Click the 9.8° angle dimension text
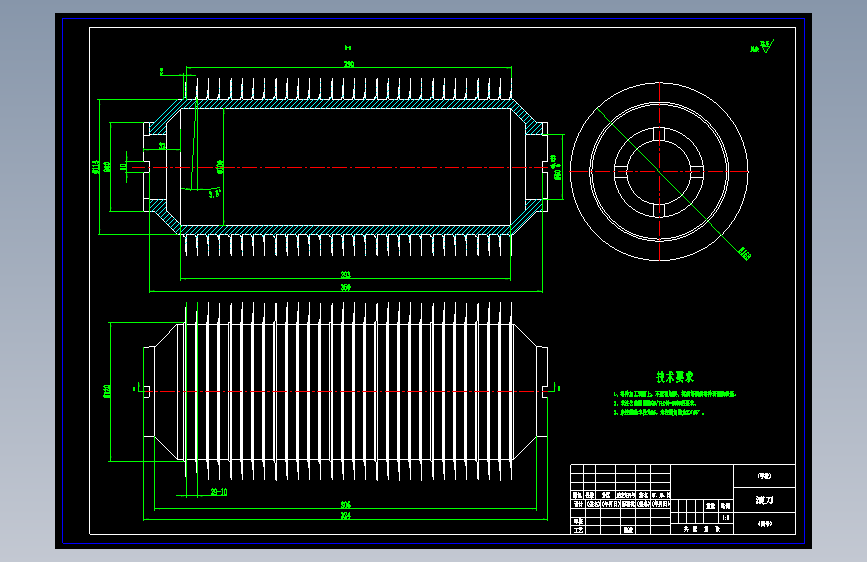 click(x=215, y=194)
